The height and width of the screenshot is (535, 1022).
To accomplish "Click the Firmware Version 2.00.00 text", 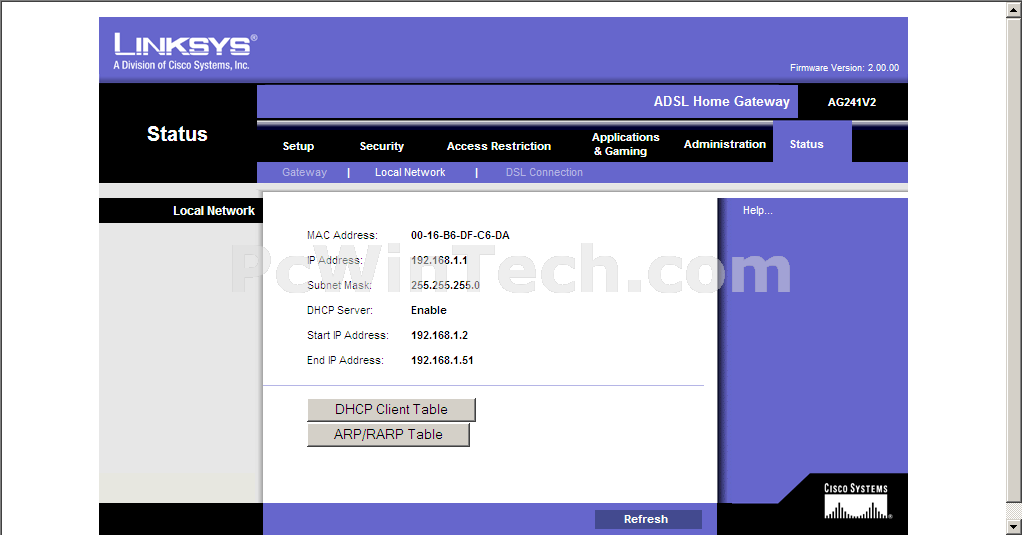I will tap(844, 68).
